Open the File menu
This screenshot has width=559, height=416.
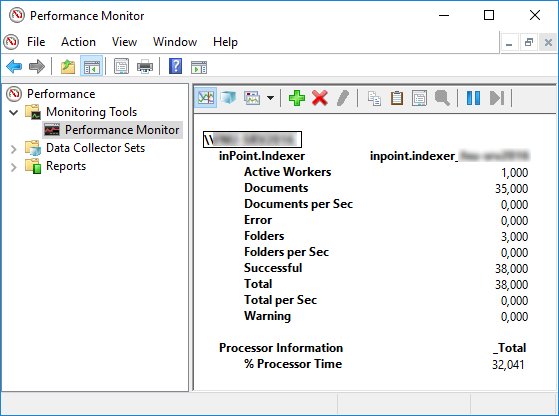pyautogui.click(x=36, y=42)
